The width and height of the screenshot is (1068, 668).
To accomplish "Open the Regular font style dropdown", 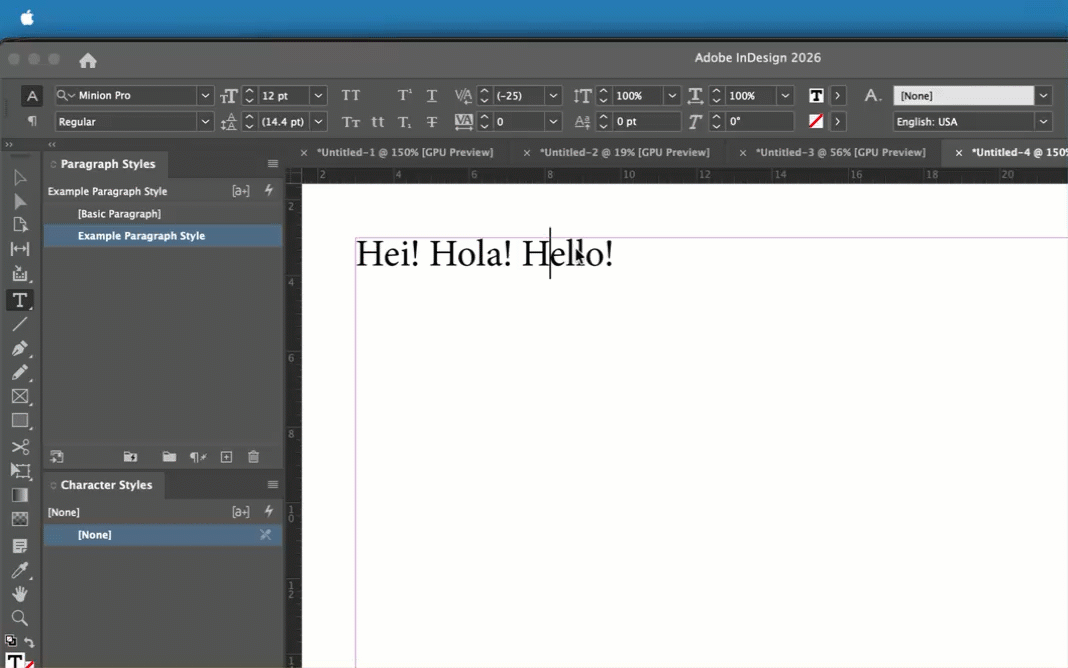I will coord(205,122).
